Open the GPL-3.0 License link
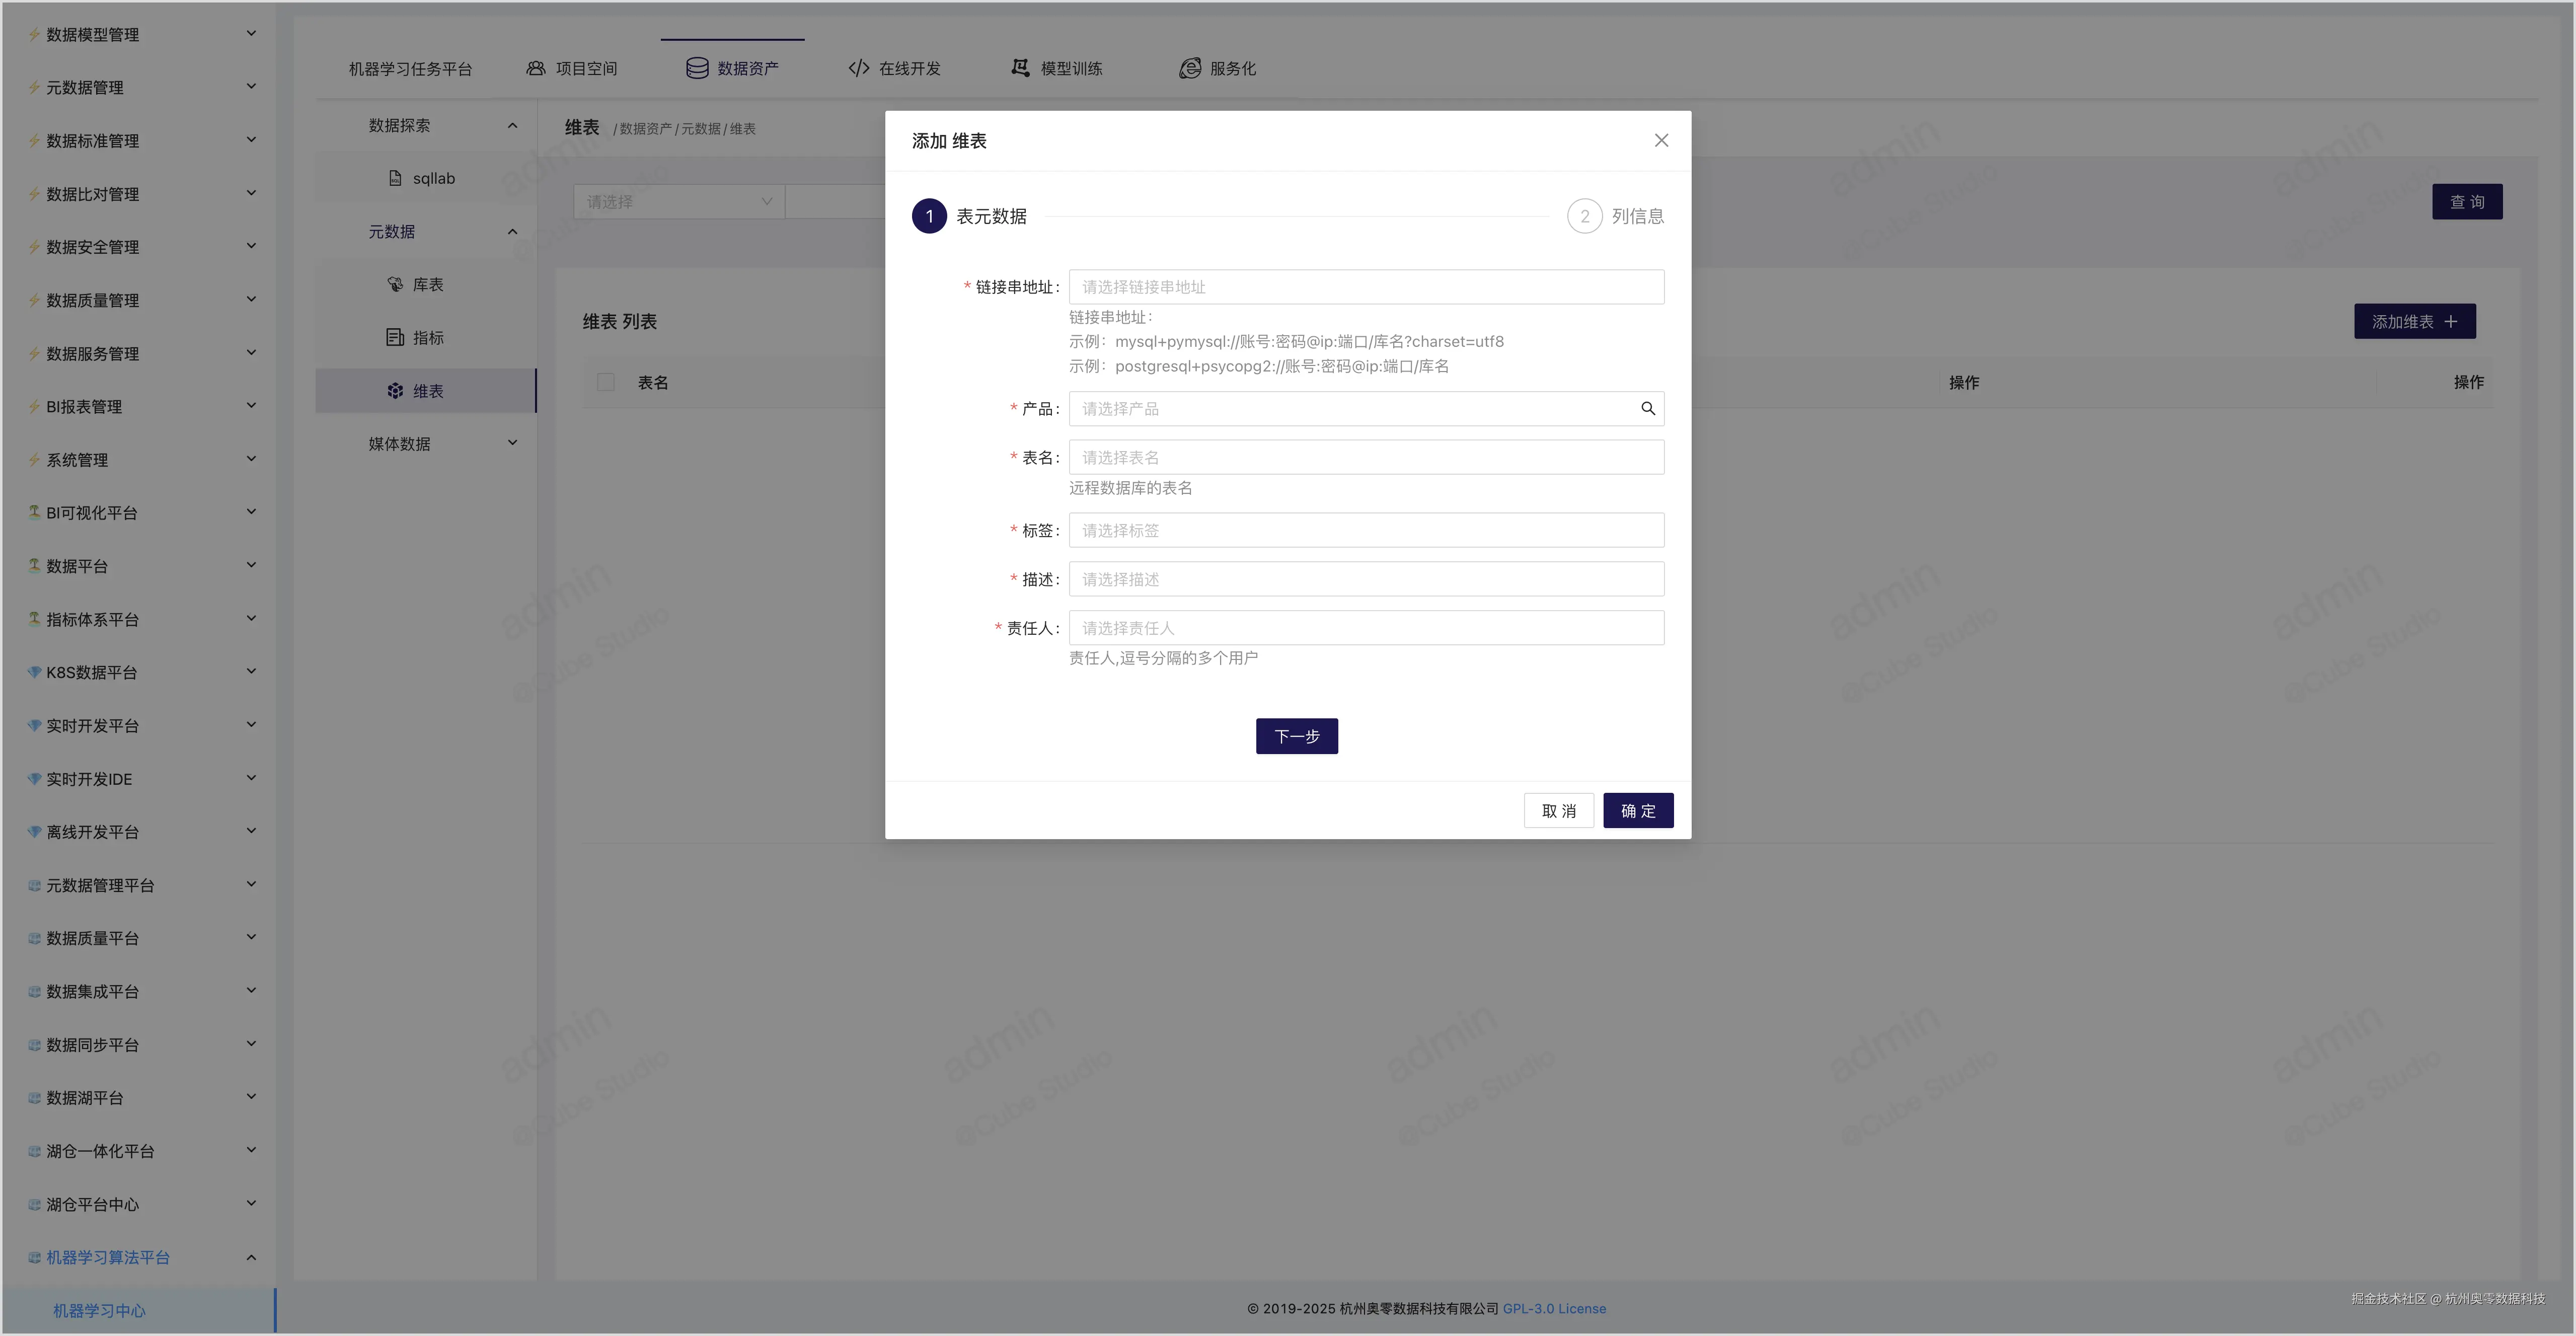2576x1336 pixels. 1554,1308
